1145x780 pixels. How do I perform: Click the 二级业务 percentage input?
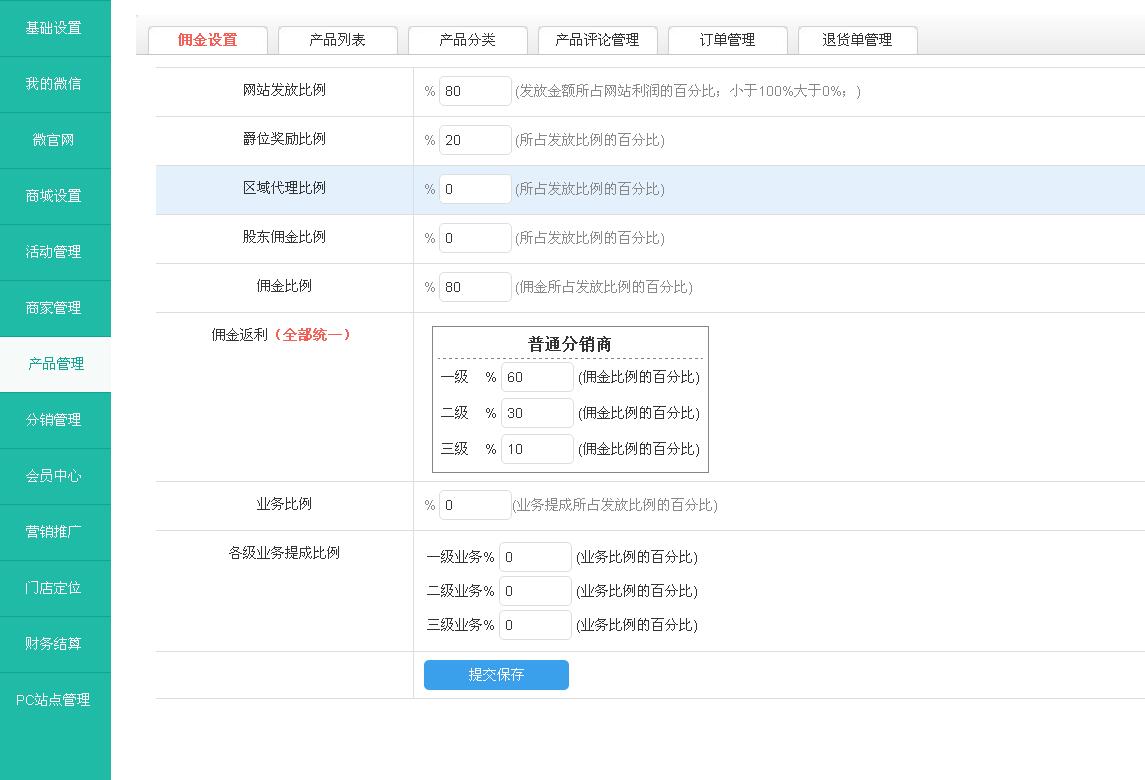click(x=535, y=591)
